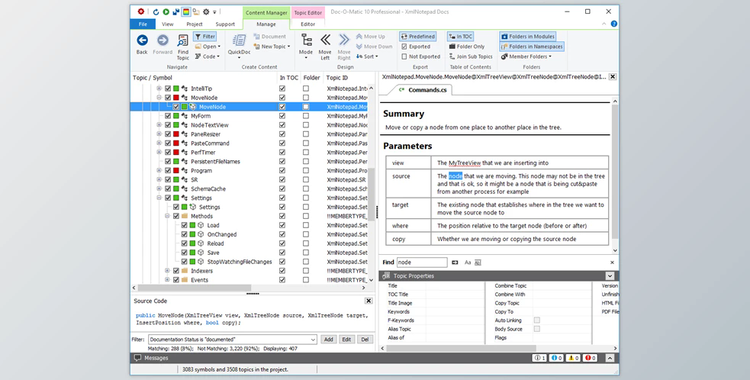
Task: Click the Del filter button
Action: [364, 339]
